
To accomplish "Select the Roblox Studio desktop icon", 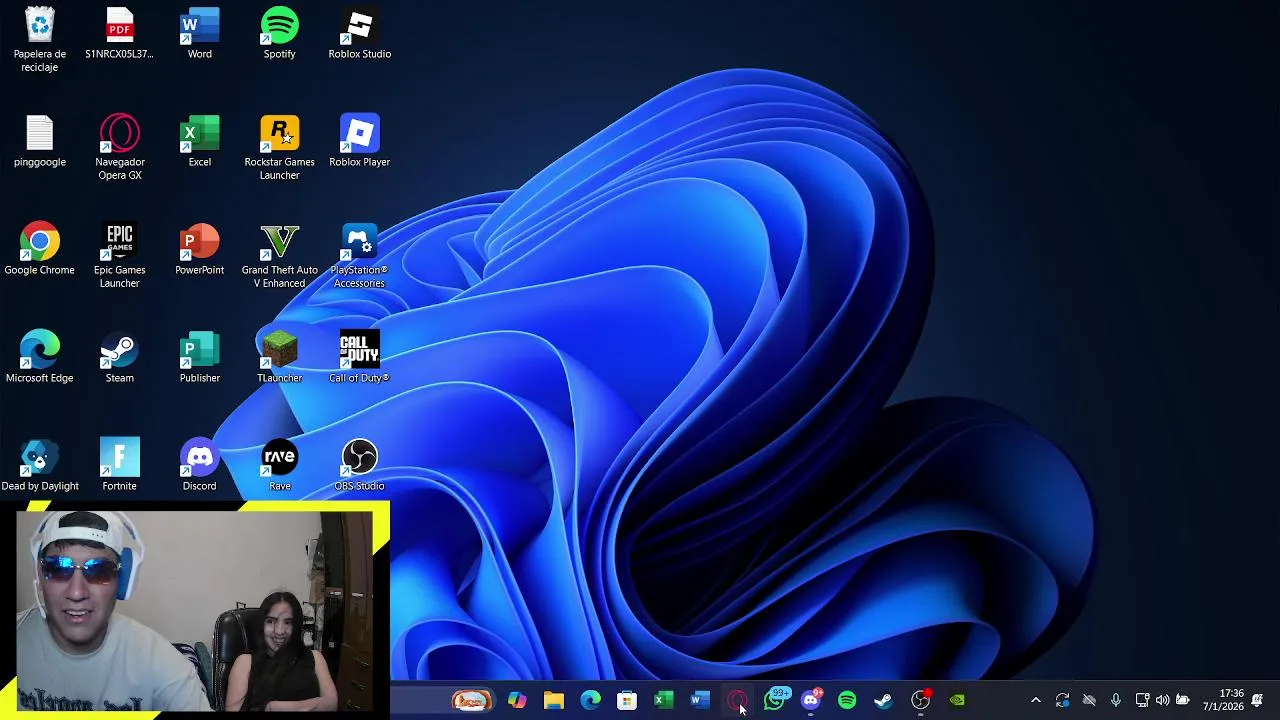I will pos(359,33).
